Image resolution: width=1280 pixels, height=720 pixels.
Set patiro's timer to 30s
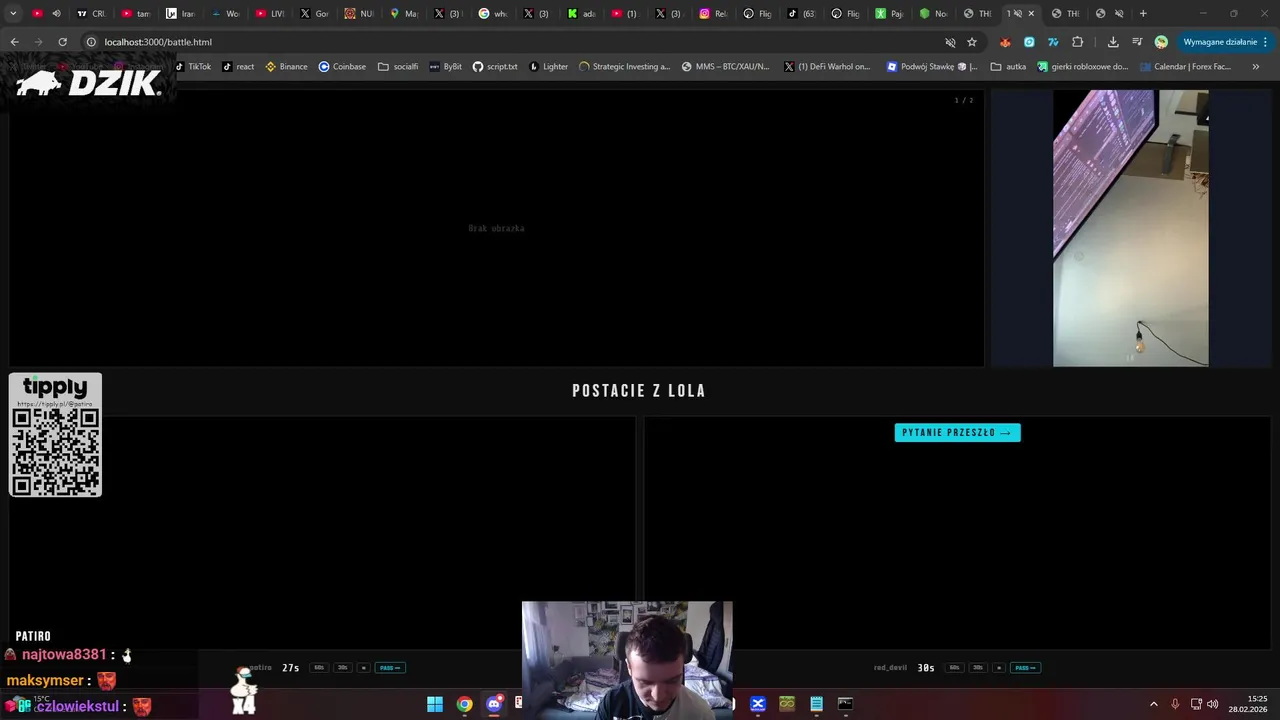(x=343, y=668)
